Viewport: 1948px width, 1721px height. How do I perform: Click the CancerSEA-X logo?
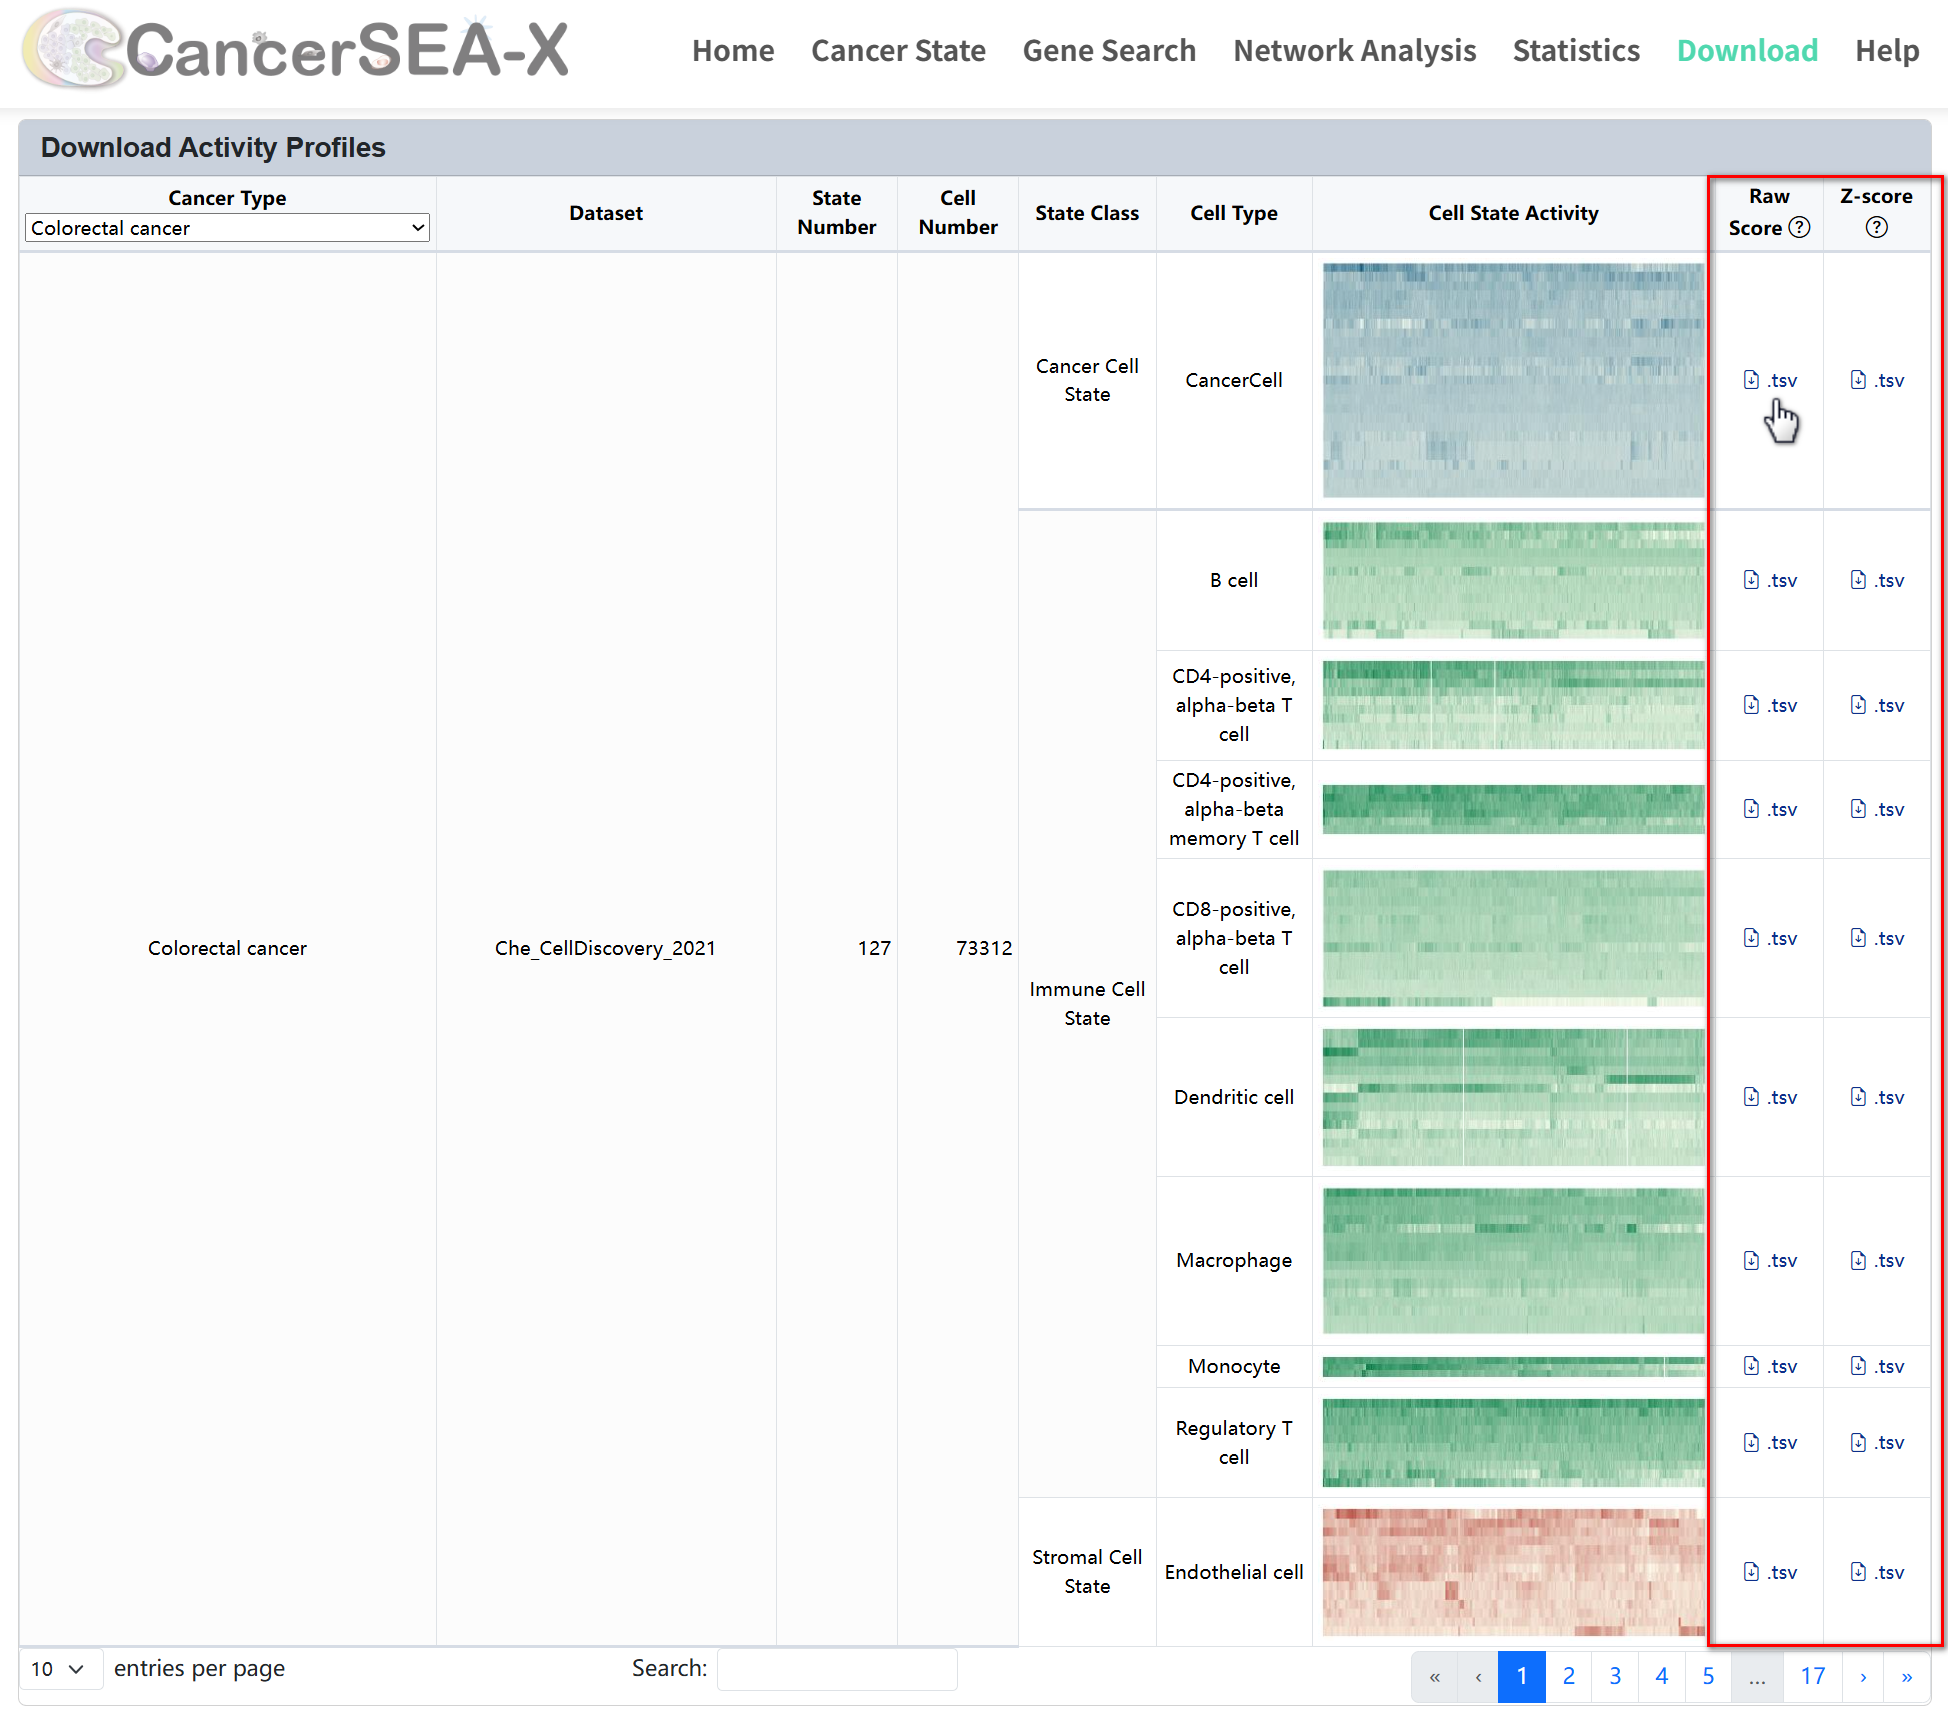[296, 50]
